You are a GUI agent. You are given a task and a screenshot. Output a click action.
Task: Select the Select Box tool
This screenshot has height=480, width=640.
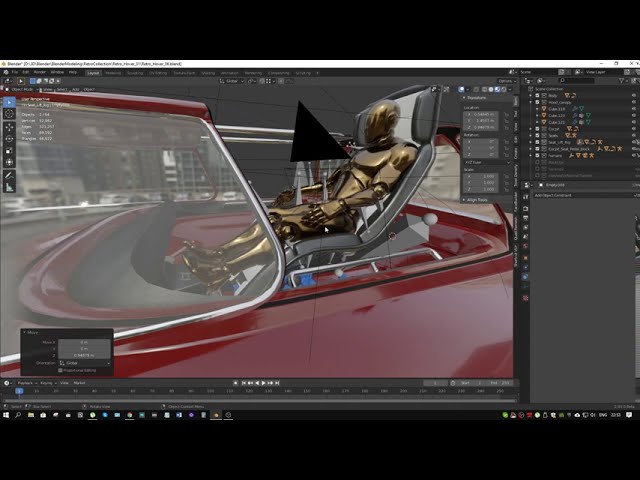[x=9, y=102]
